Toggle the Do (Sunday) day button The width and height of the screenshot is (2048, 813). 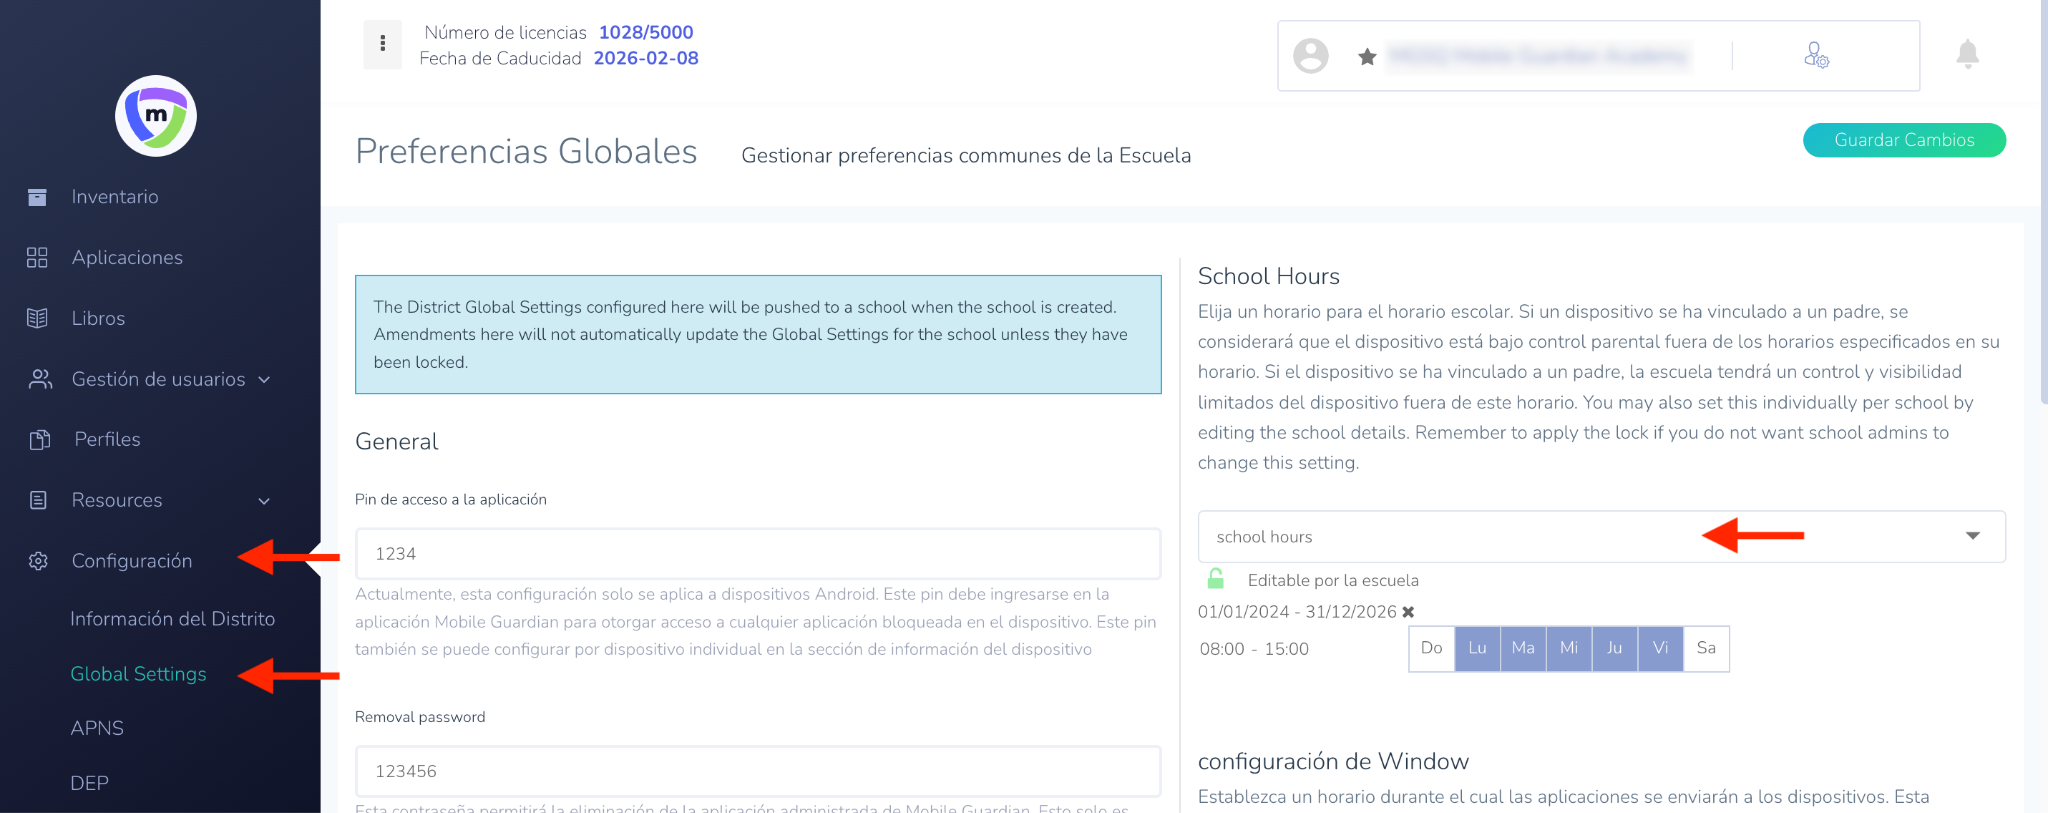tap(1431, 648)
